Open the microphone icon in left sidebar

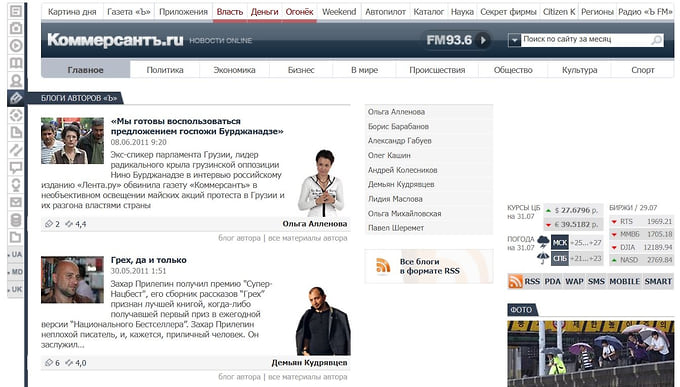16,185
